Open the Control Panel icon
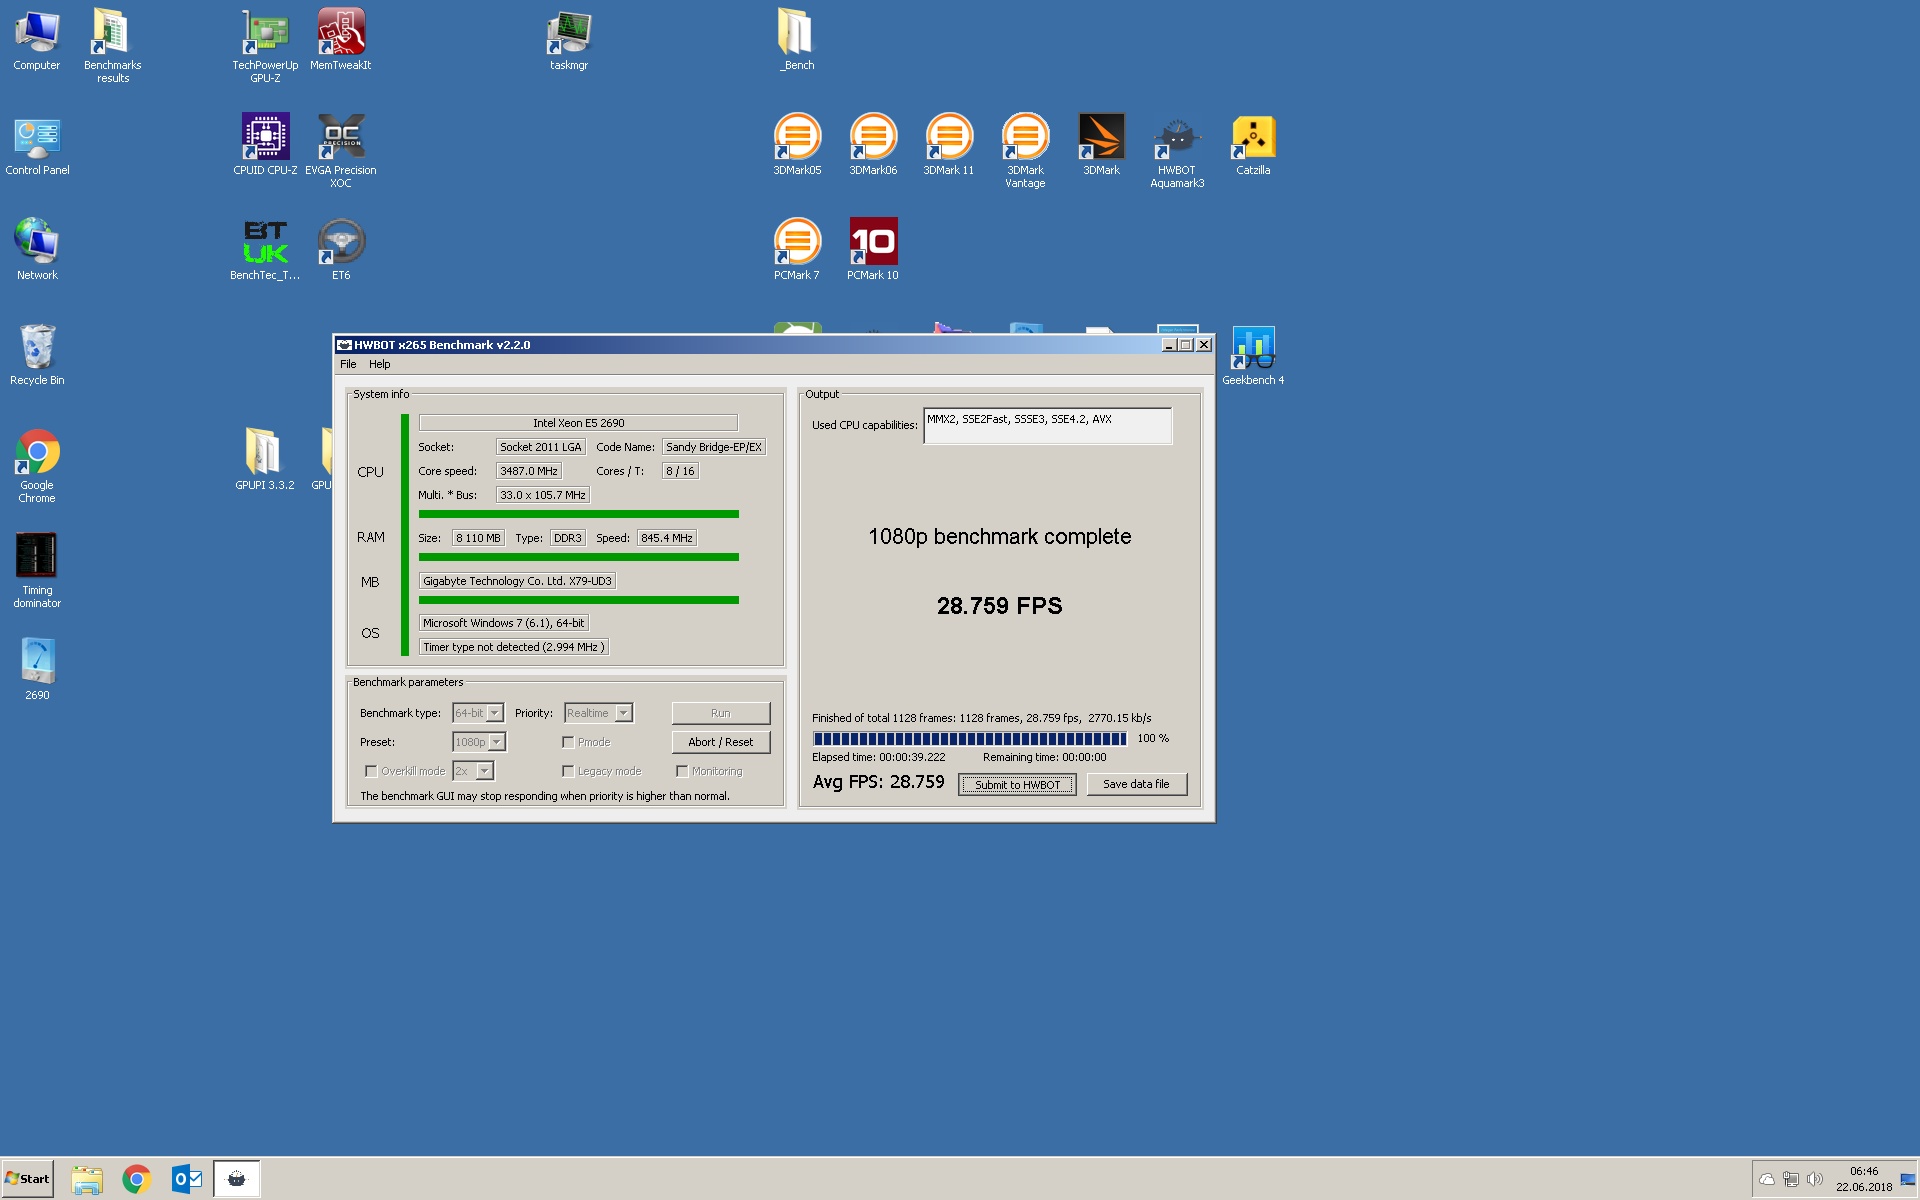 pyautogui.click(x=37, y=145)
